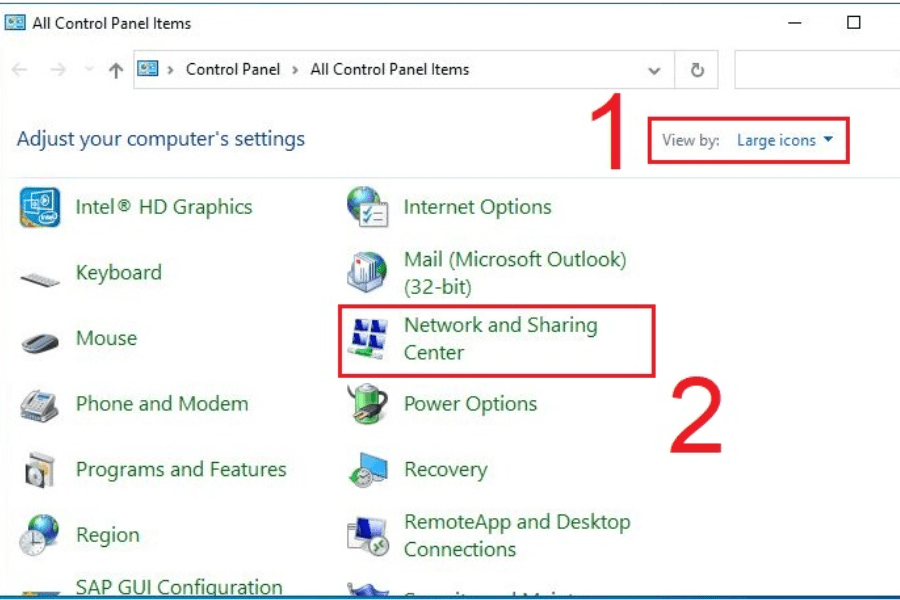Open the Internet Options icon
Screen dimensions: 900x600
click(367, 208)
